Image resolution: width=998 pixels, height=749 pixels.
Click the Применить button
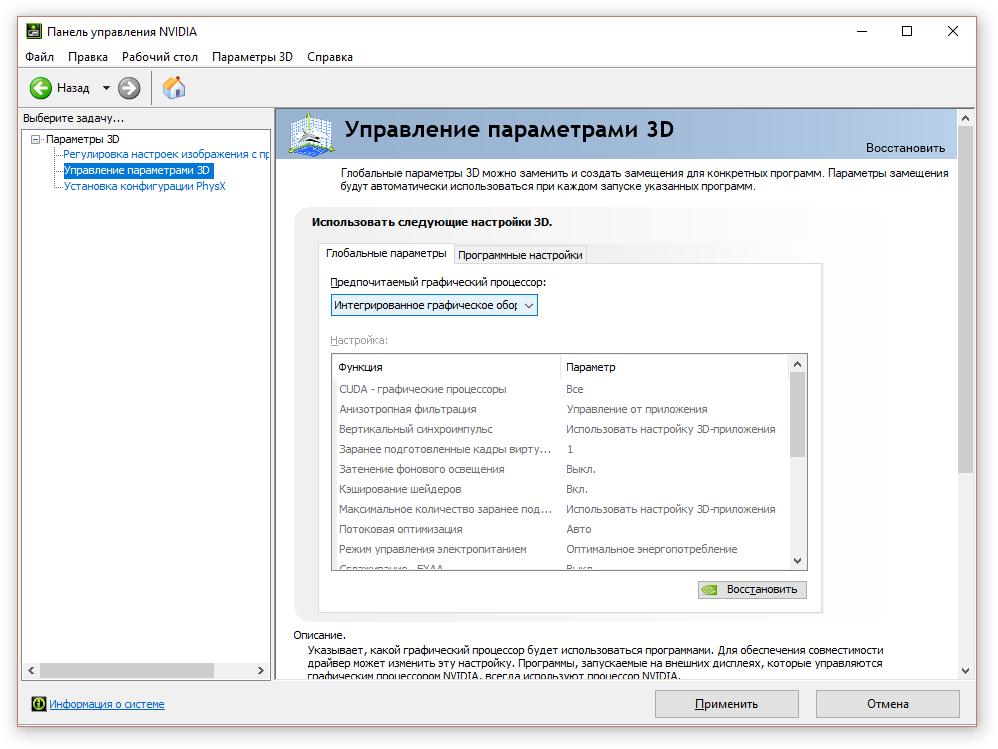[x=726, y=704]
